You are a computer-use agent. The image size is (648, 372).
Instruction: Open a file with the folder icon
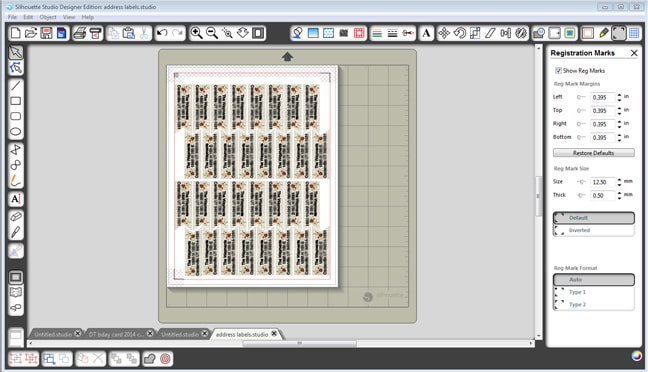(x=31, y=33)
